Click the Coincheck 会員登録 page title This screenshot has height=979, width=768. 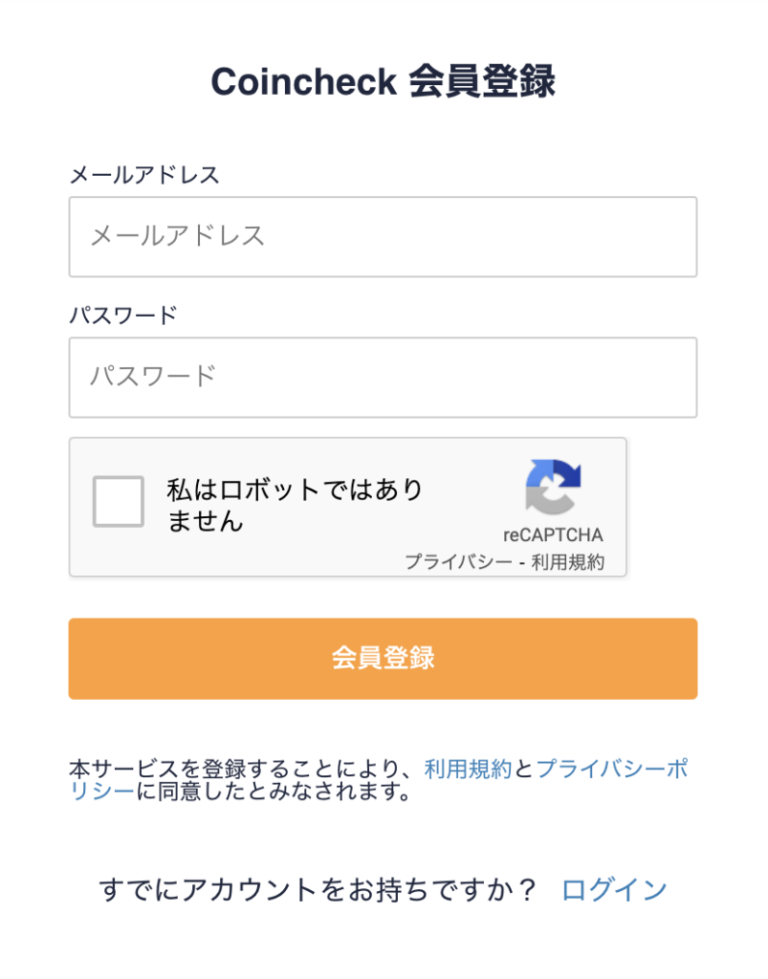(x=384, y=79)
